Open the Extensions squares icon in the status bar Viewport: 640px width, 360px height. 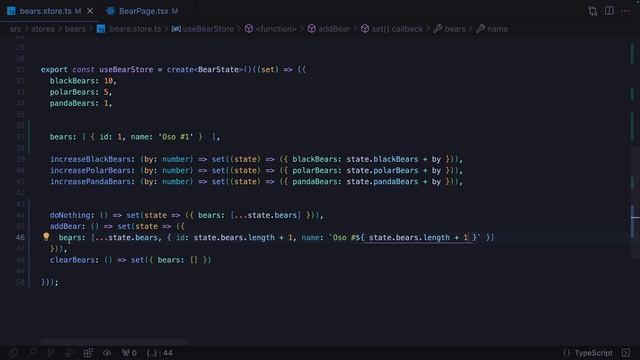88,353
